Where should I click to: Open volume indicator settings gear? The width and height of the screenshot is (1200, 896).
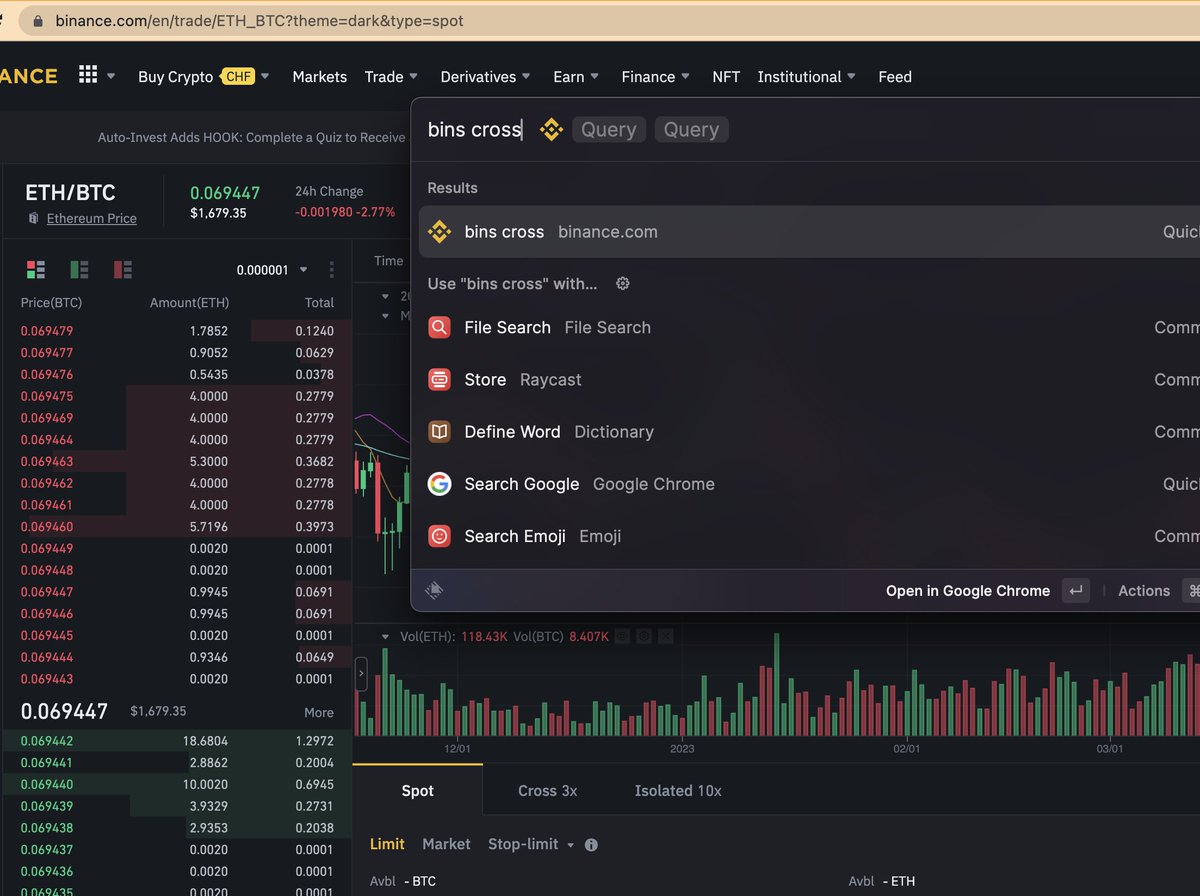tap(644, 636)
